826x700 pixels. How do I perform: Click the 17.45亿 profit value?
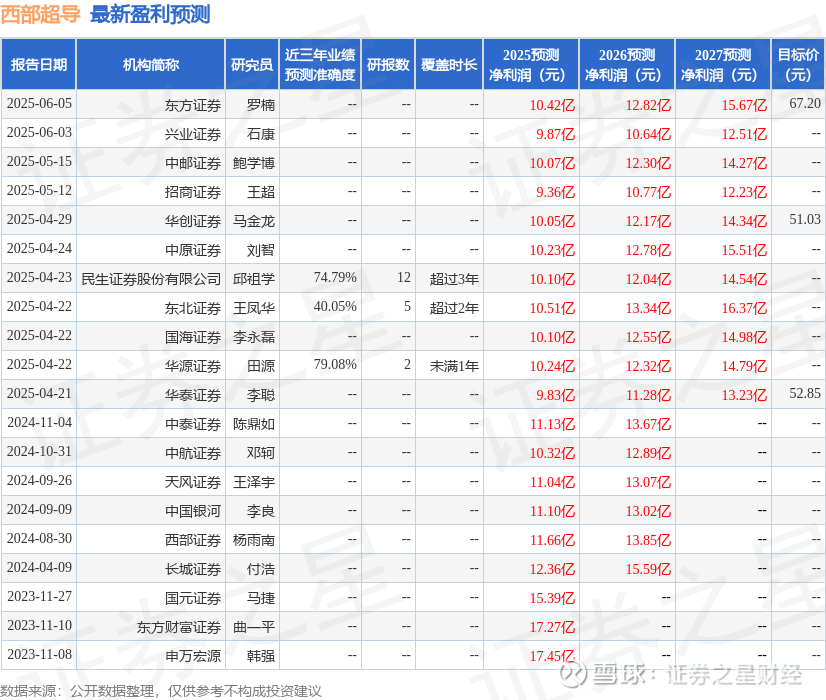552,656
